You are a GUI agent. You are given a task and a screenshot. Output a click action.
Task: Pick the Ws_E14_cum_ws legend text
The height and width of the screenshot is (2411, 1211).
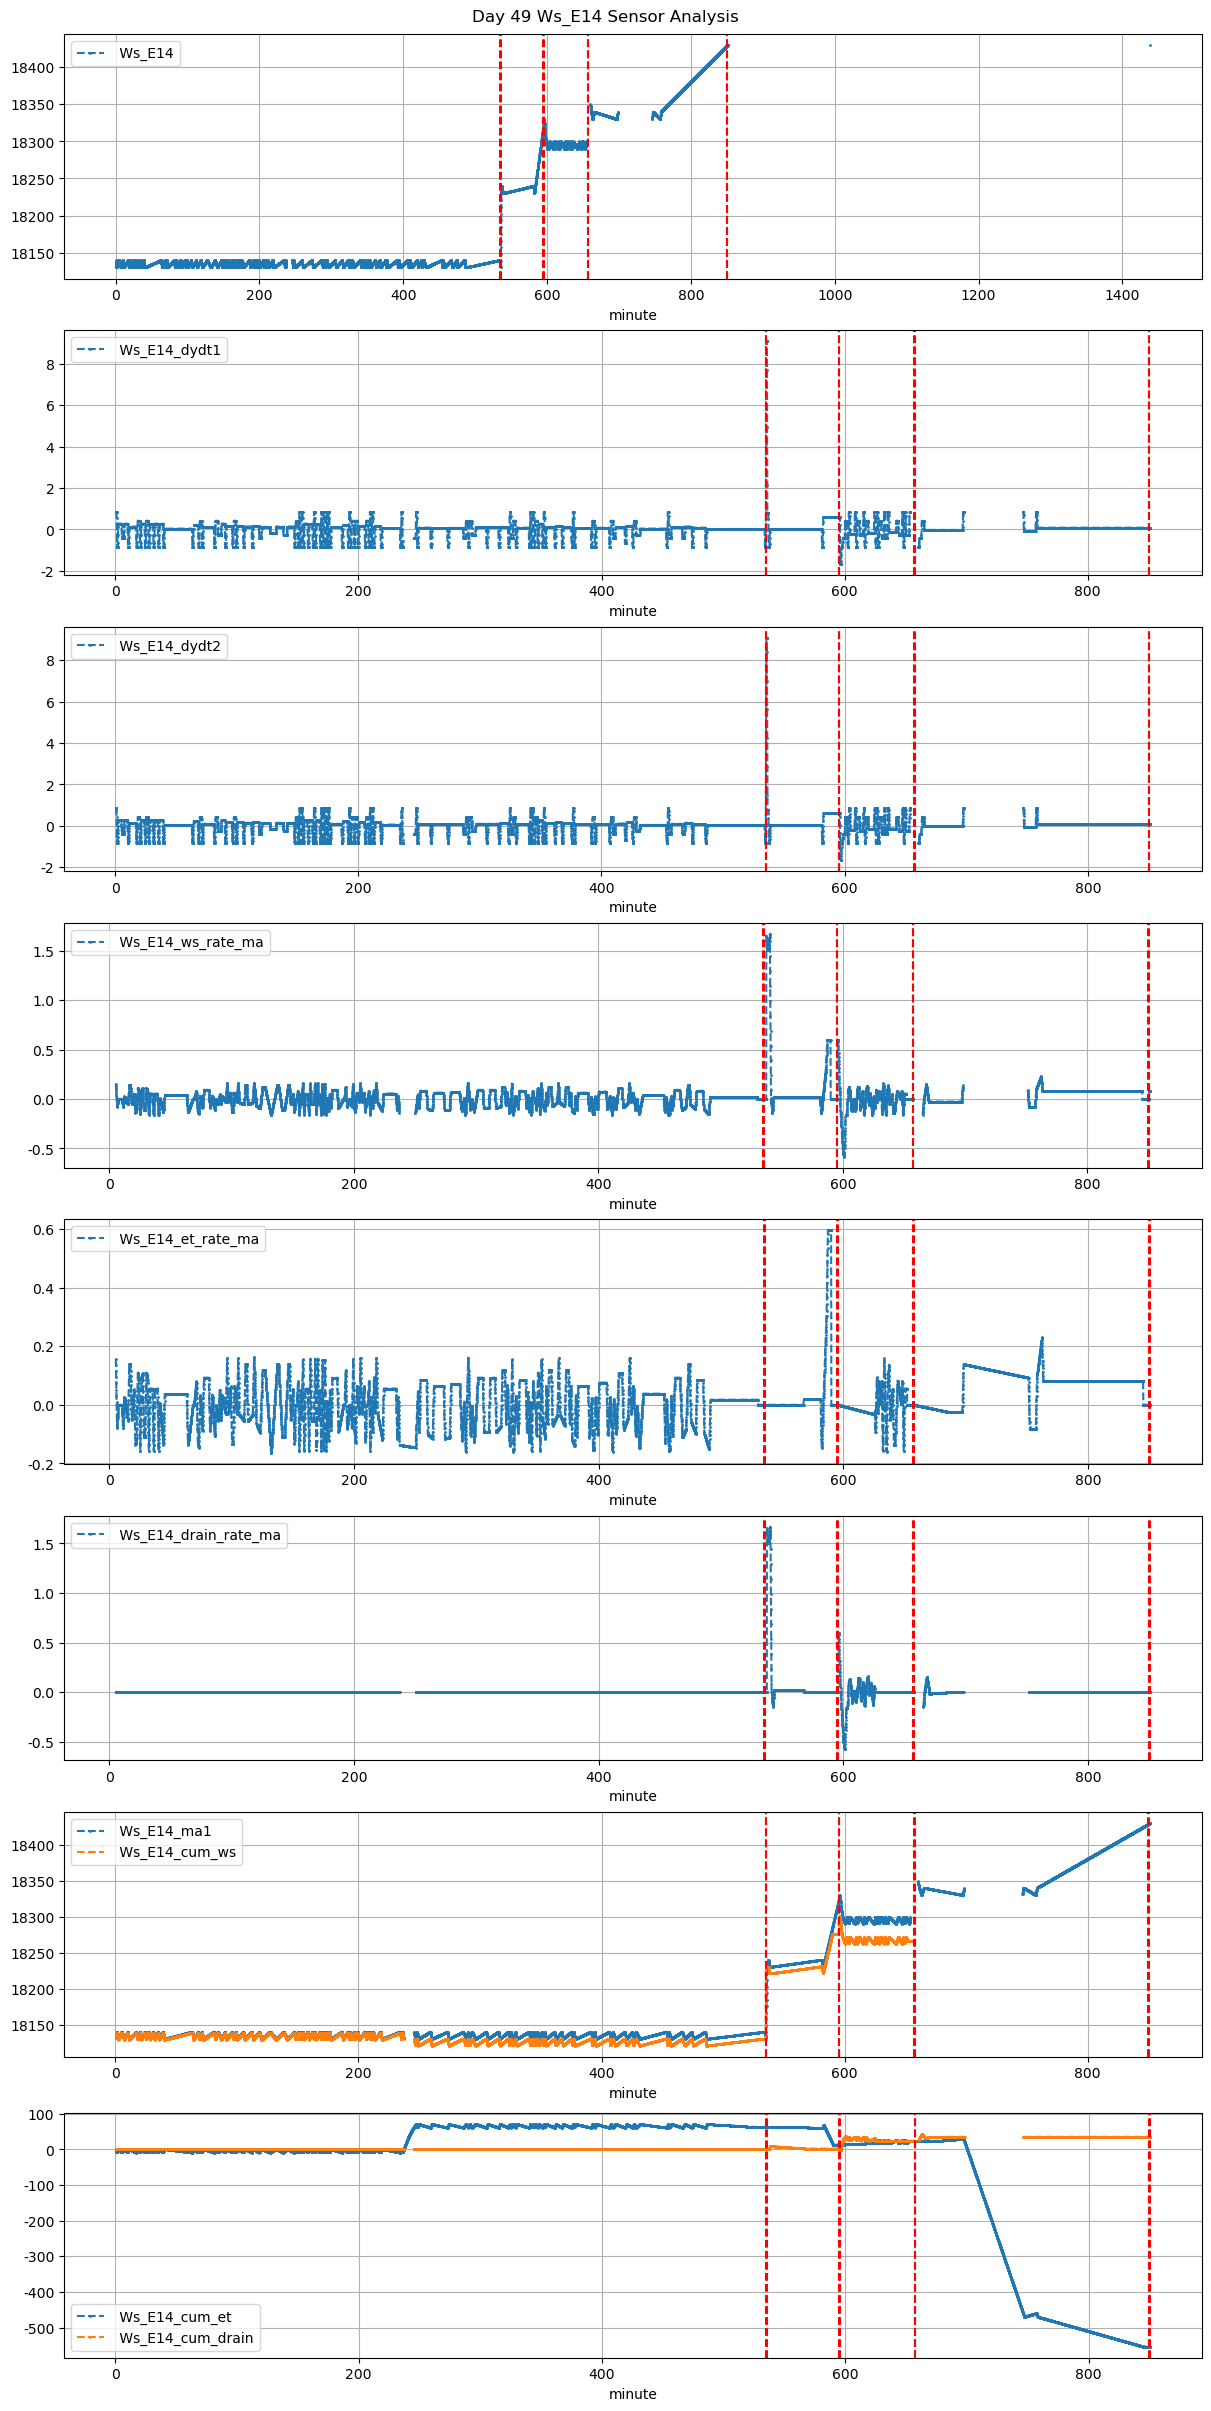(x=178, y=1852)
